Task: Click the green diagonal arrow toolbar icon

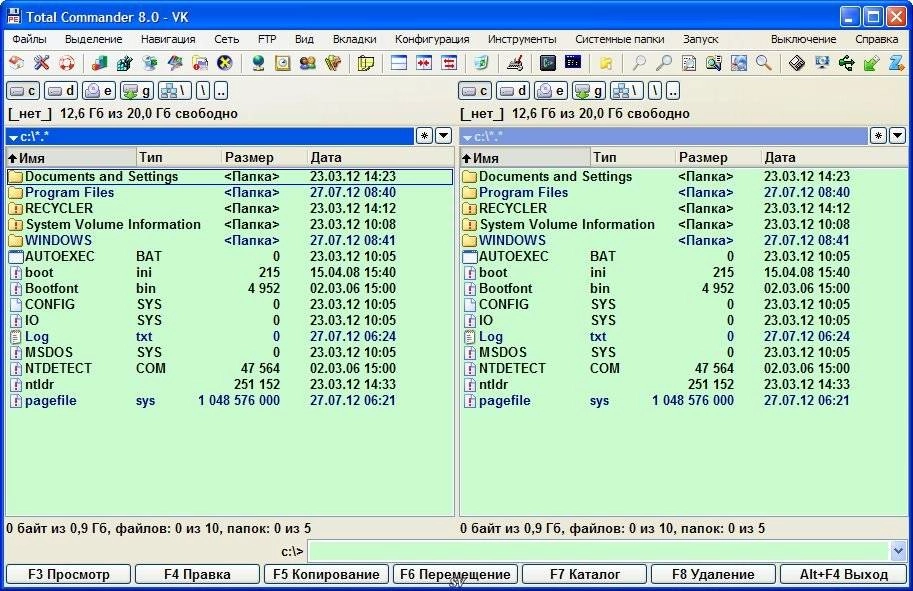Action: click(872, 62)
